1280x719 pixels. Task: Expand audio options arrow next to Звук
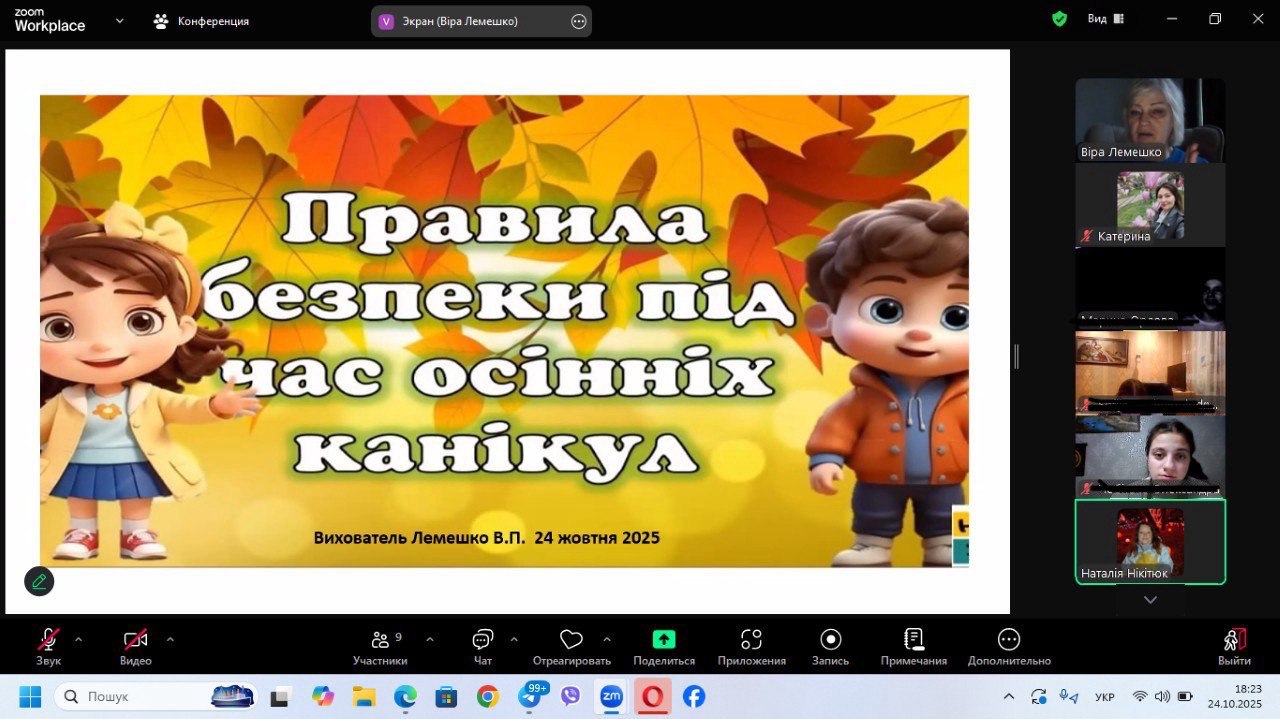click(79, 639)
